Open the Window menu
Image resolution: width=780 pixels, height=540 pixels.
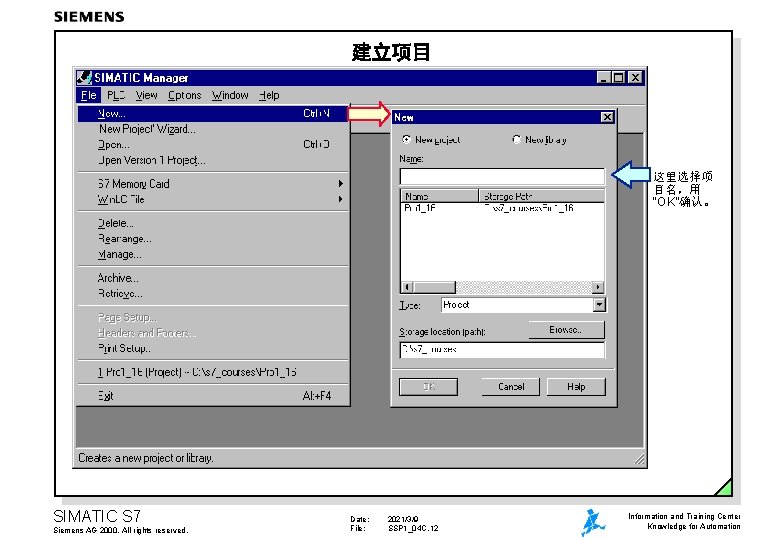coord(230,95)
